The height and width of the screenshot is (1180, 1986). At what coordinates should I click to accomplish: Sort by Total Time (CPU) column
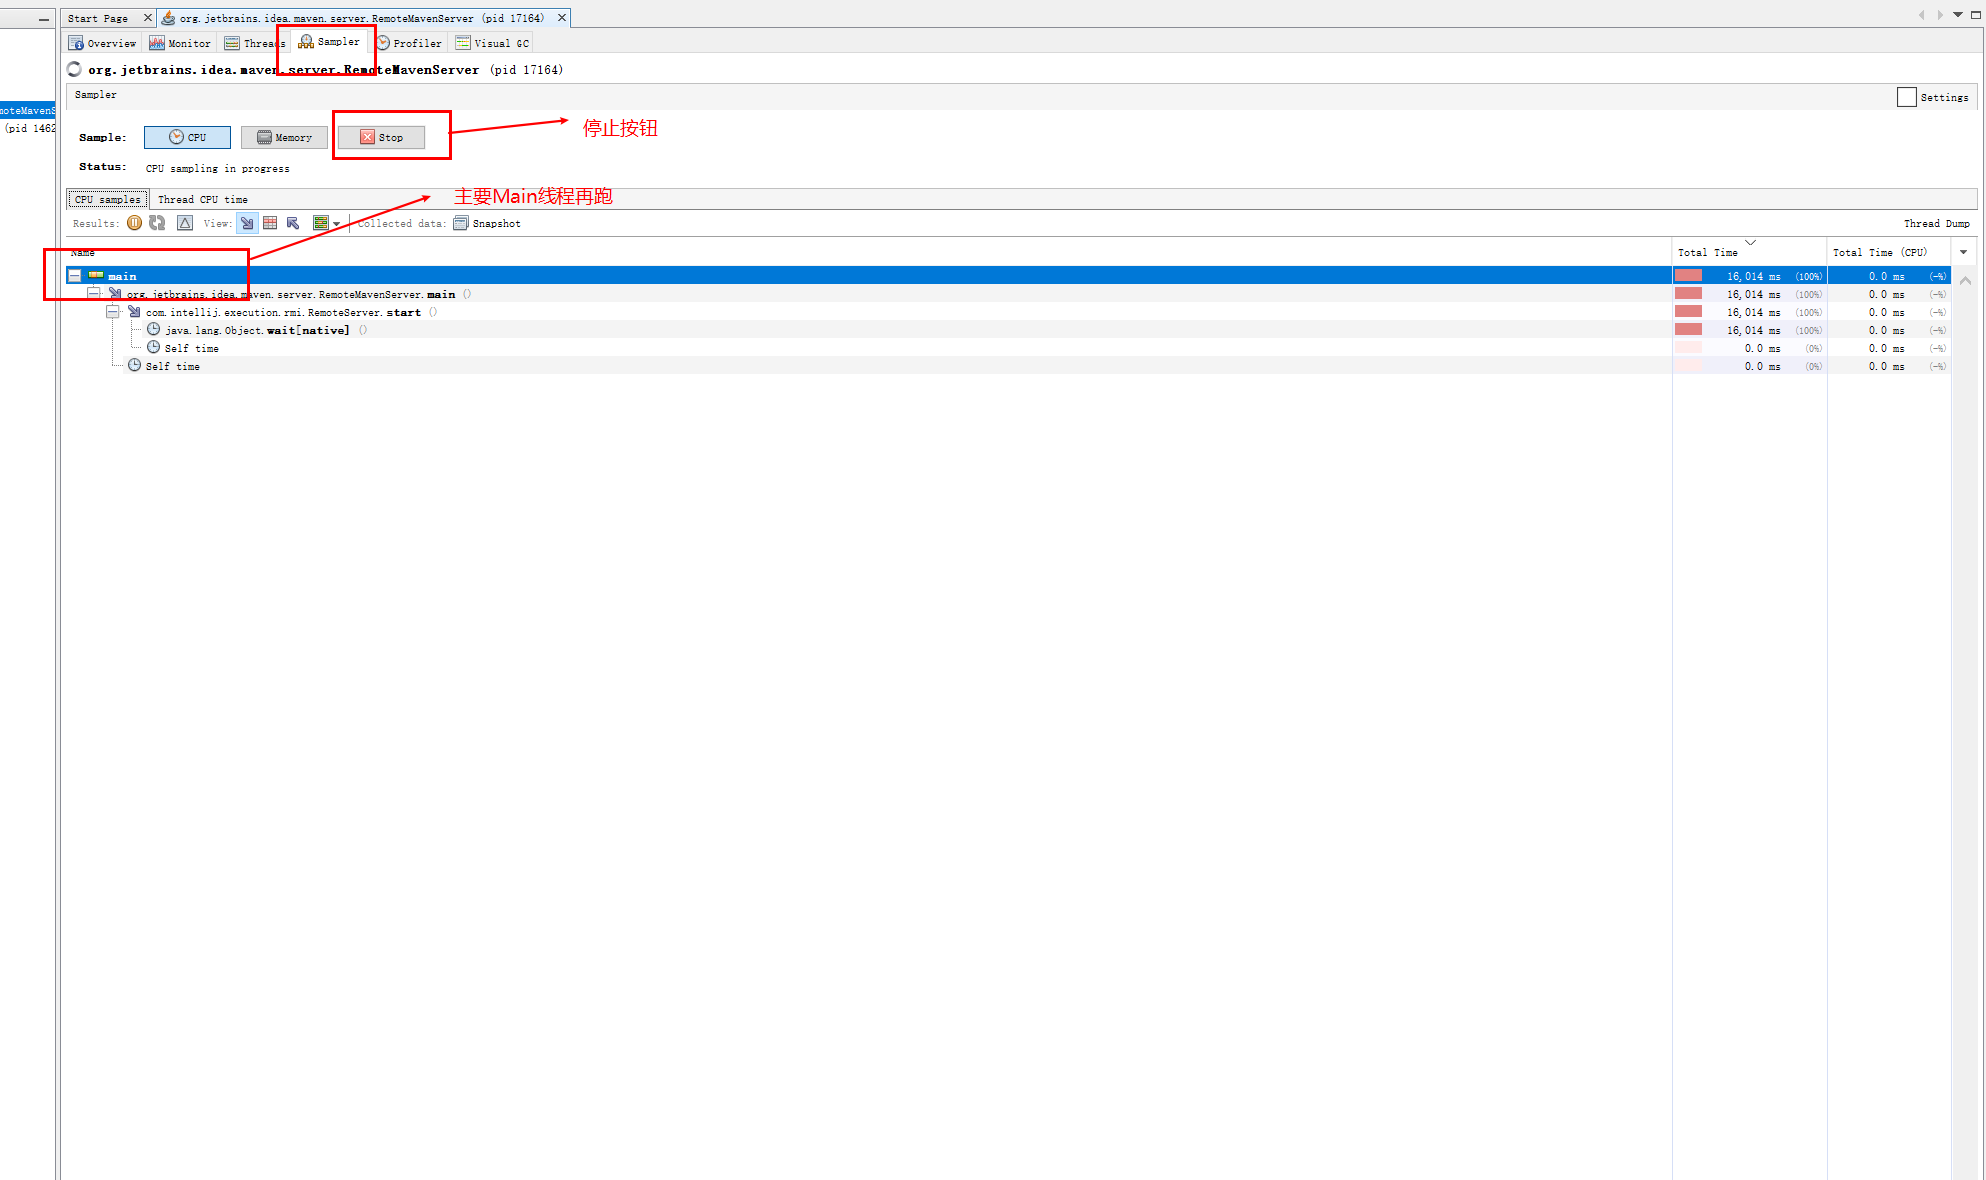tap(1889, 252)
